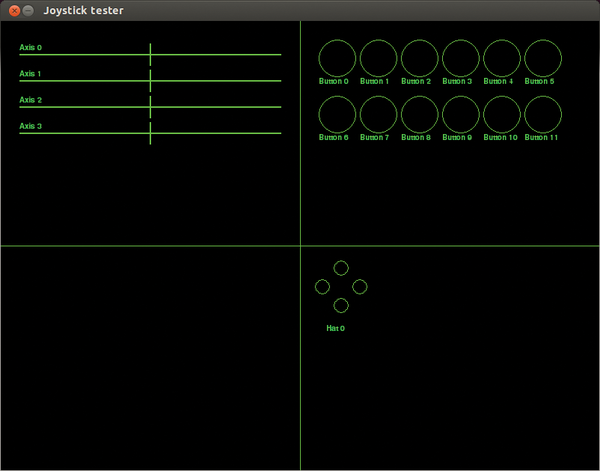Click the Axis 2 slider marker
Image resolution: width=600 pixels, height=471 pixels.
[150, 107]
